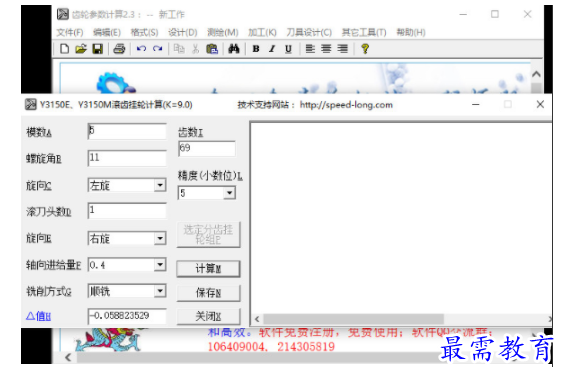The image size is (562, 380).
Task: Click the Copy toolbar icon
Action: (x=179, y=48)
